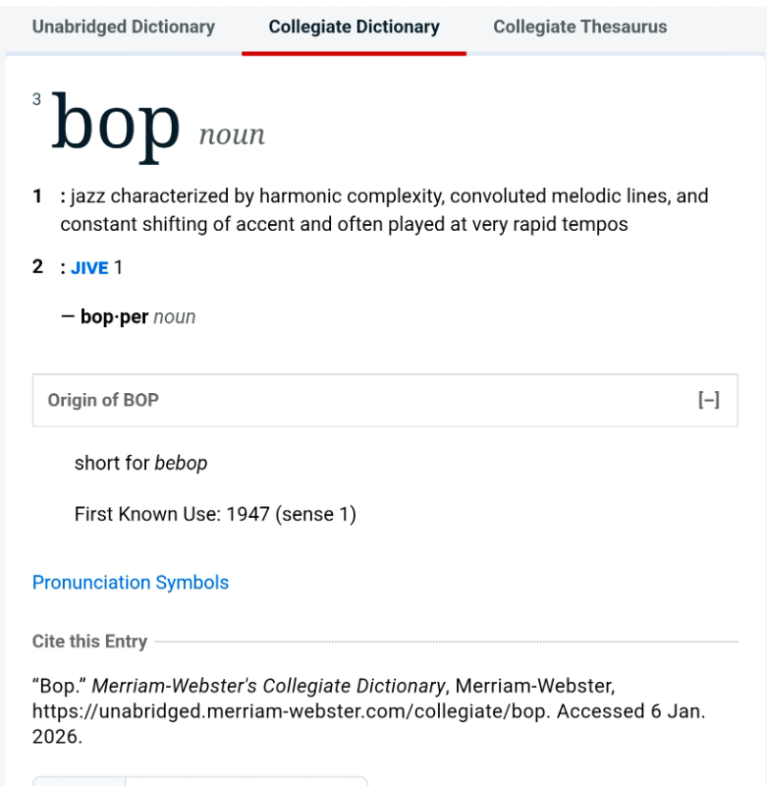Click sense number 1
The height and width of the screenshot is (786, 767).
[37, 196]
